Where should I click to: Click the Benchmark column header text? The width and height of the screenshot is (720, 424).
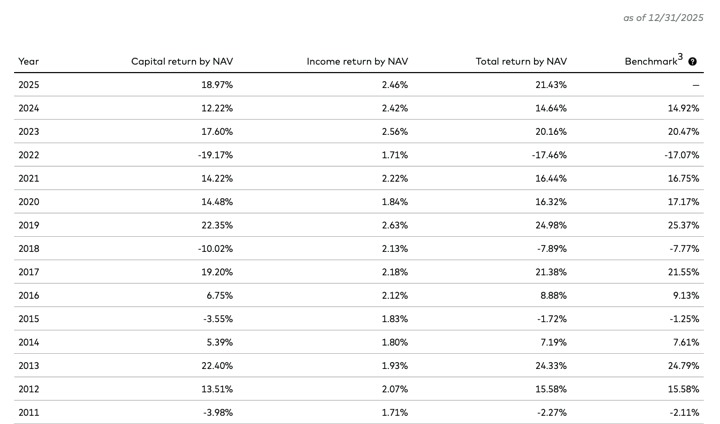(x=650, y=62)
